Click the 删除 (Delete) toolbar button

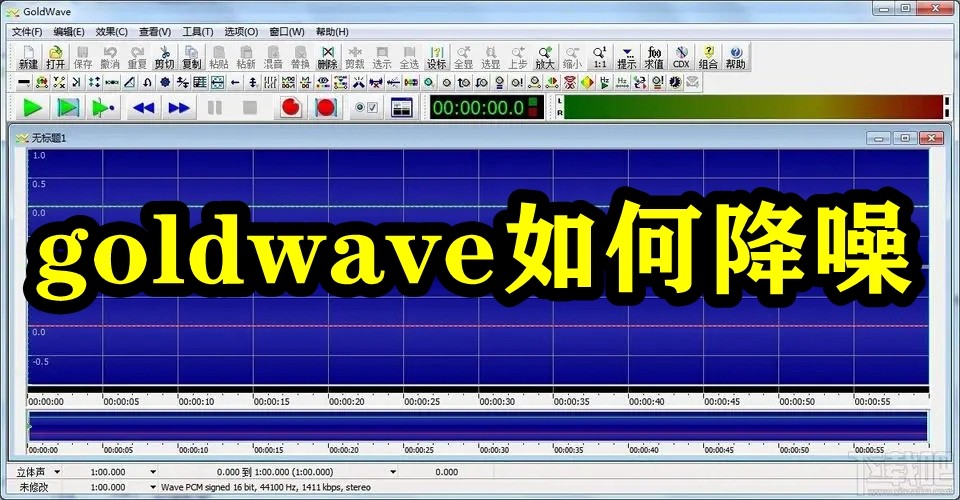click(x=328, y=57)
